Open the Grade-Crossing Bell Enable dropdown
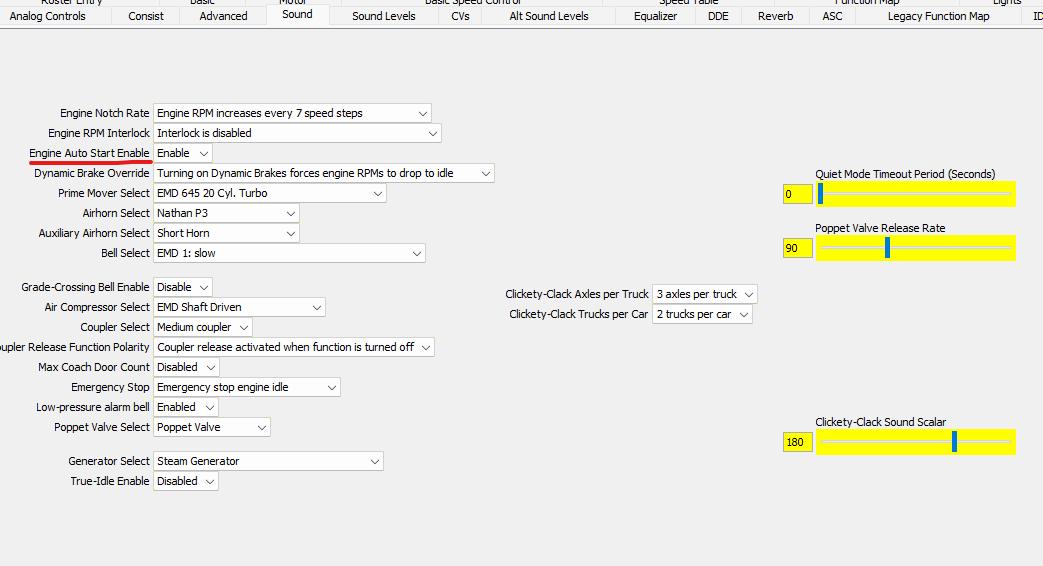Image resolution: width=1043 pixels, height=566 pixels. pyautogui.click(x=183, y=287)
